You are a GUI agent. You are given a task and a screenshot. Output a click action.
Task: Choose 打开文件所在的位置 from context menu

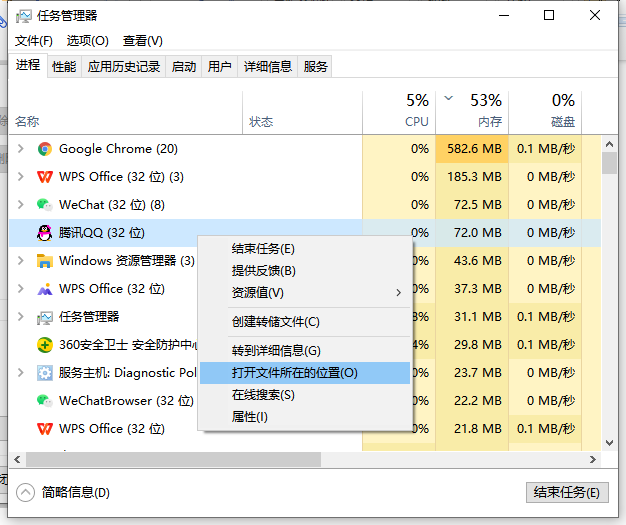294,373
